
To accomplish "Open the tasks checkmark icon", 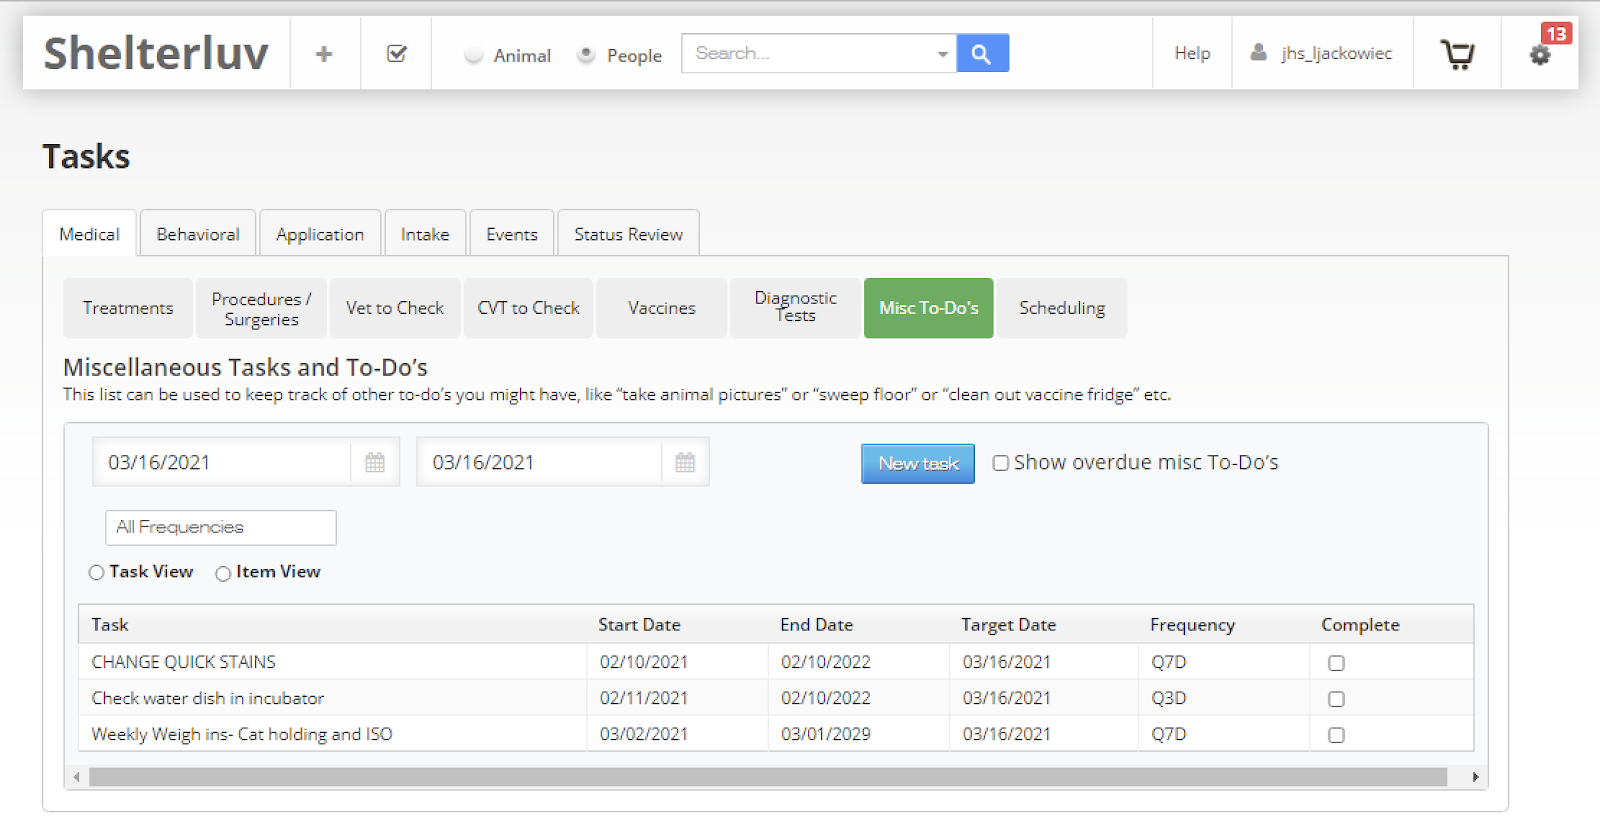I will [396, 54].
